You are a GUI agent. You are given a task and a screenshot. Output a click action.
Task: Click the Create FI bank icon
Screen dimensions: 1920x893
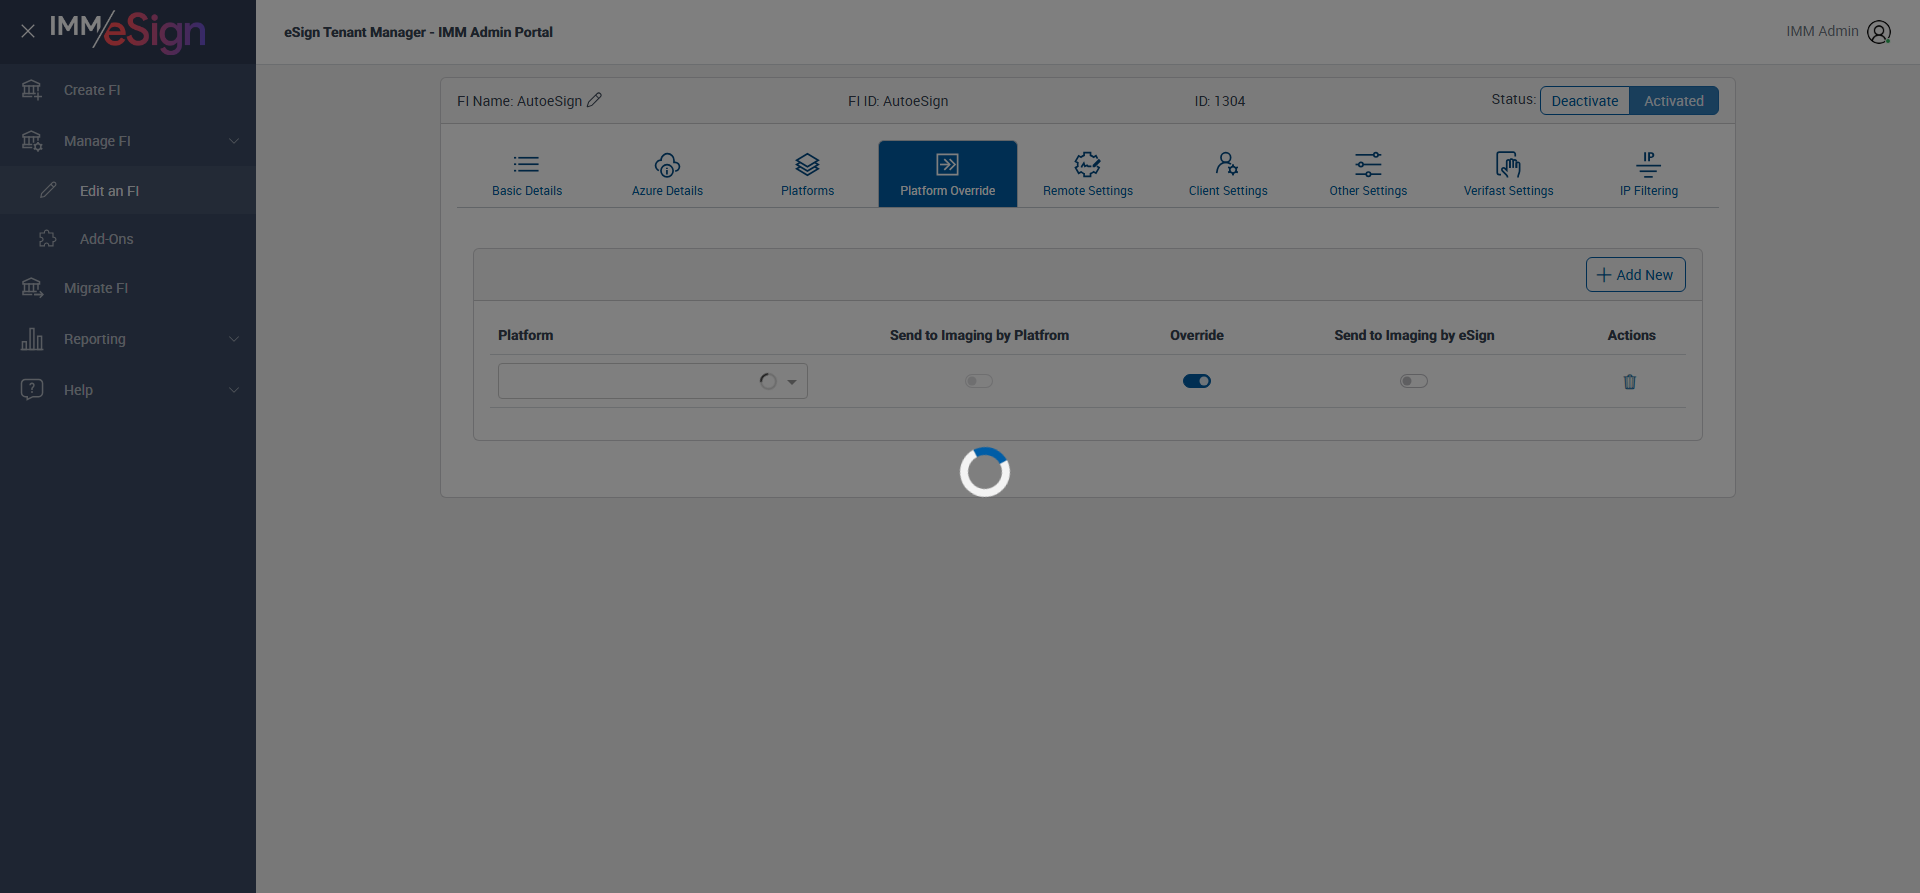tap(32, 90)
